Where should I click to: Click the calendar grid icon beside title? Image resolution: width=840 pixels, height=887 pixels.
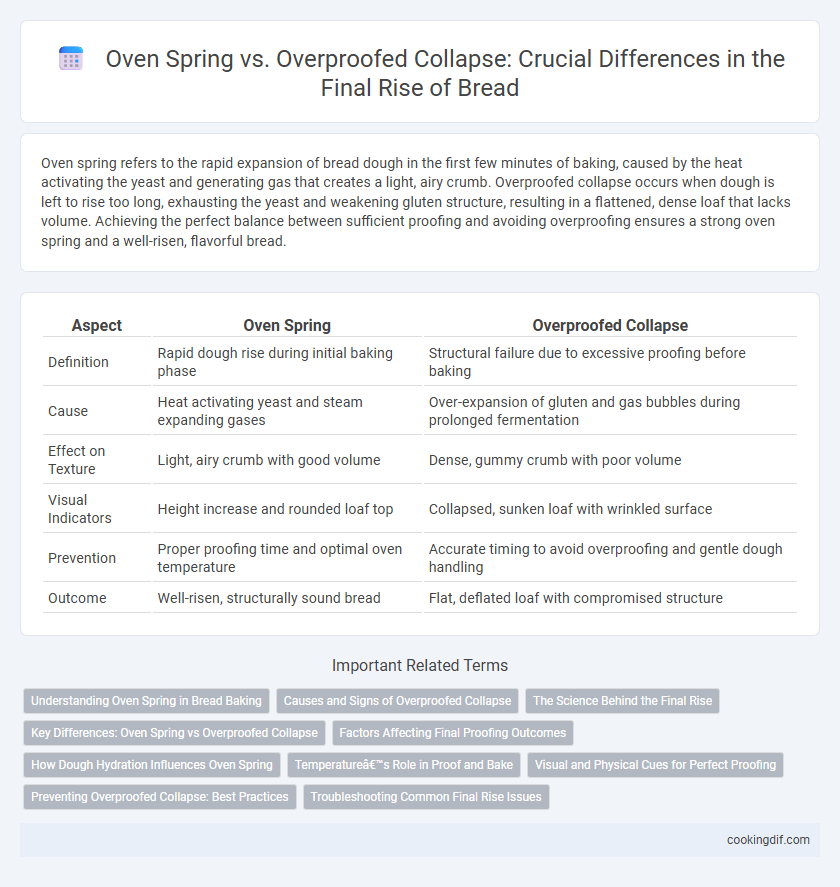click(x=71, y=59)
